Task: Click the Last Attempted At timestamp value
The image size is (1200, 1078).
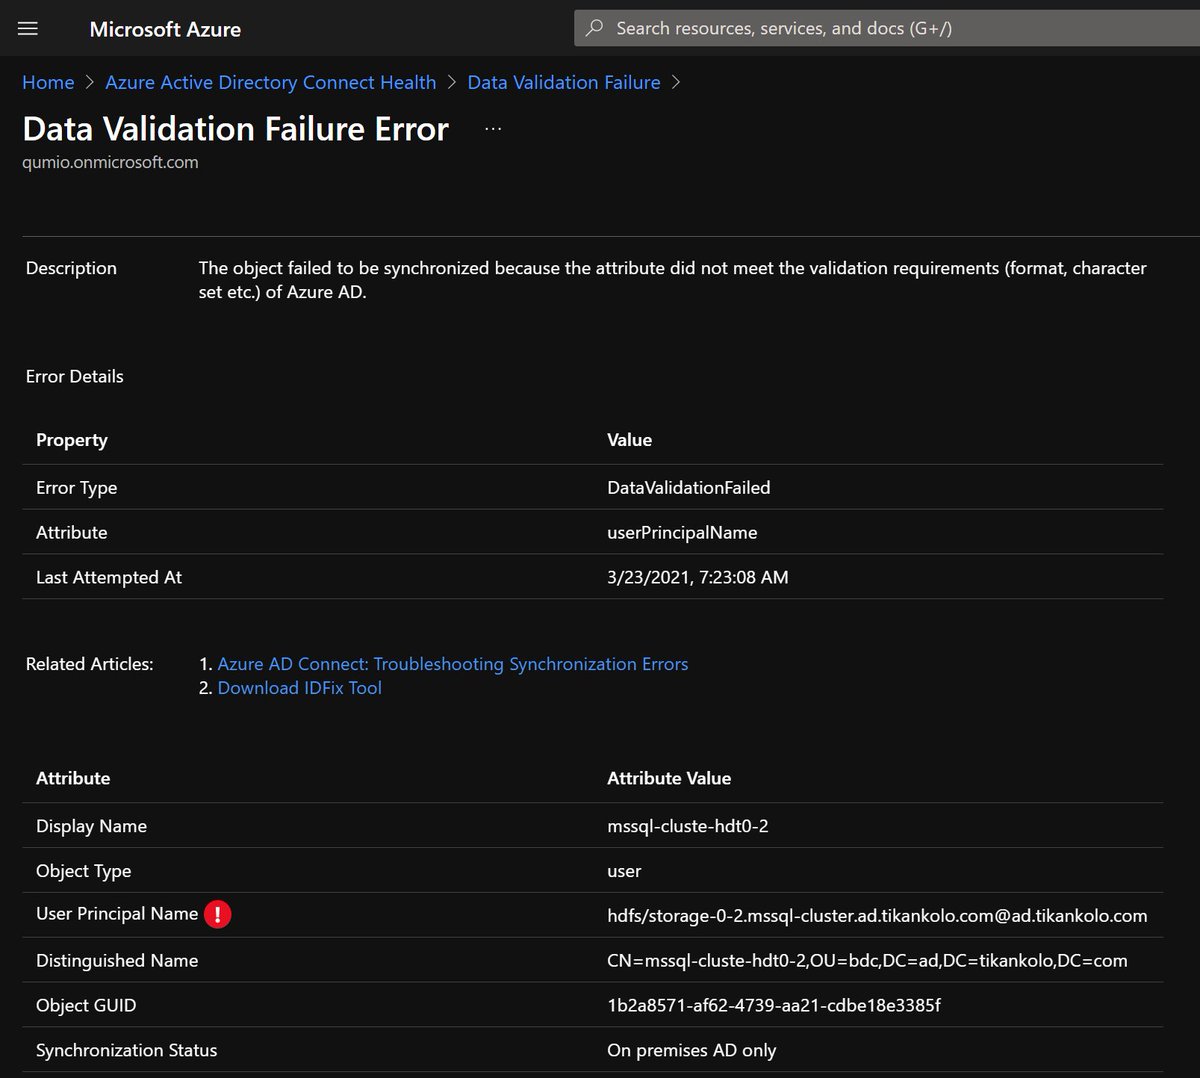Action: 698,577
